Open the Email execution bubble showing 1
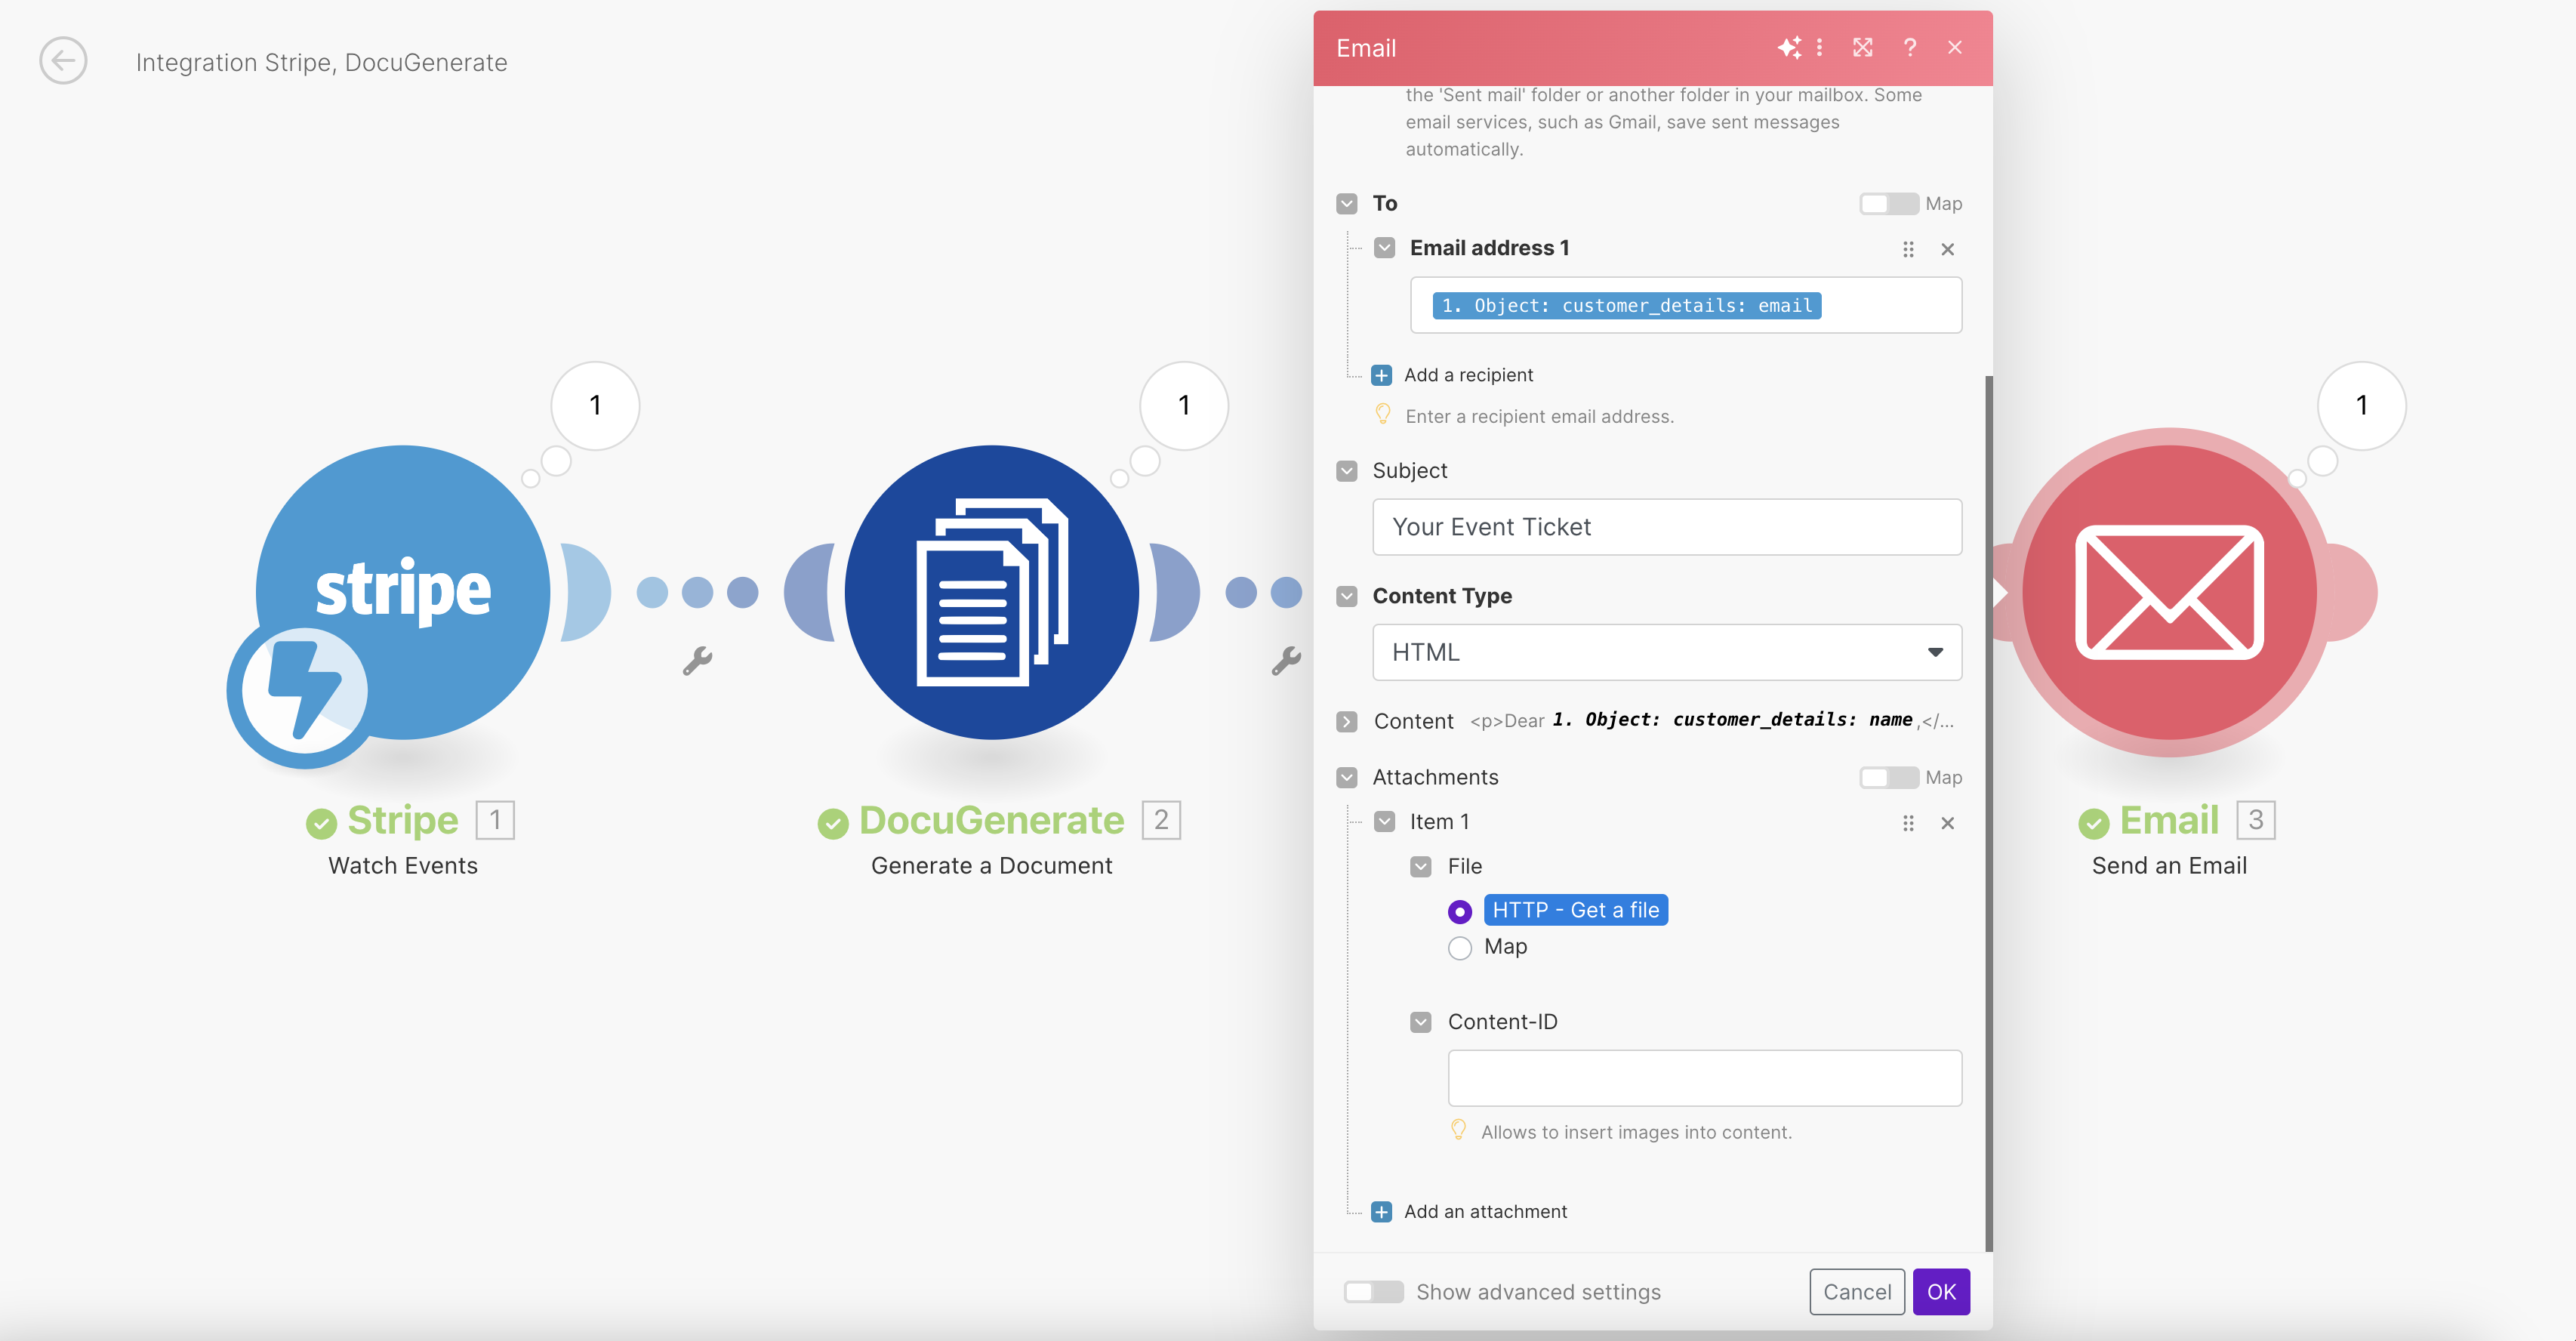The height and width of the screenshot is (1341, 2576). [x=2361, y=405]
